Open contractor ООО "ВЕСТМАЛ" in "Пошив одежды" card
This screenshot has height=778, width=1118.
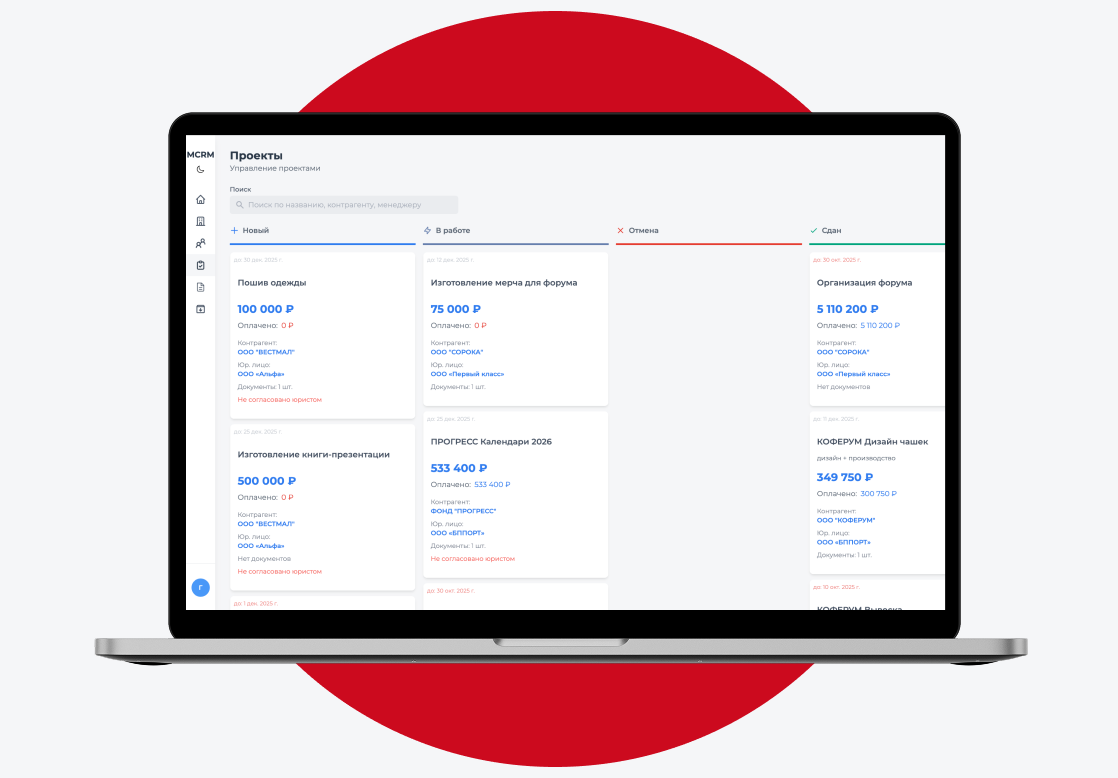pyautogui.click(x=266, y=352)
